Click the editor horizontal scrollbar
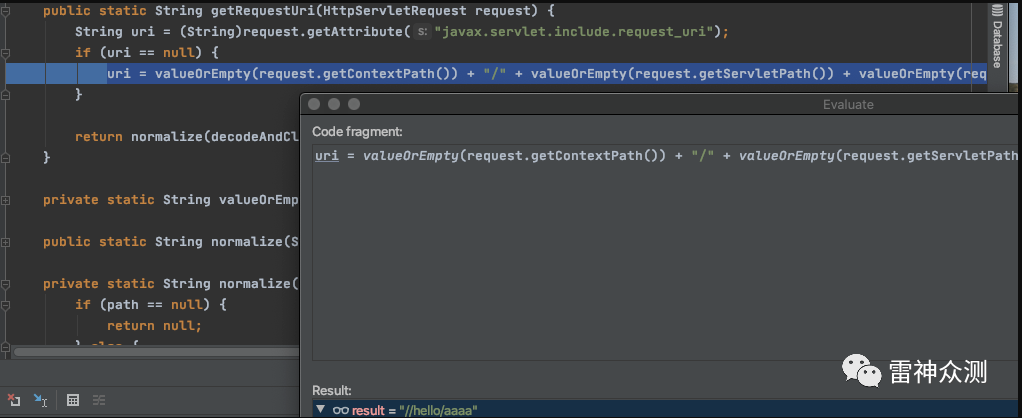This screenshot has width=1022, height=418. (x=156, y=352)
